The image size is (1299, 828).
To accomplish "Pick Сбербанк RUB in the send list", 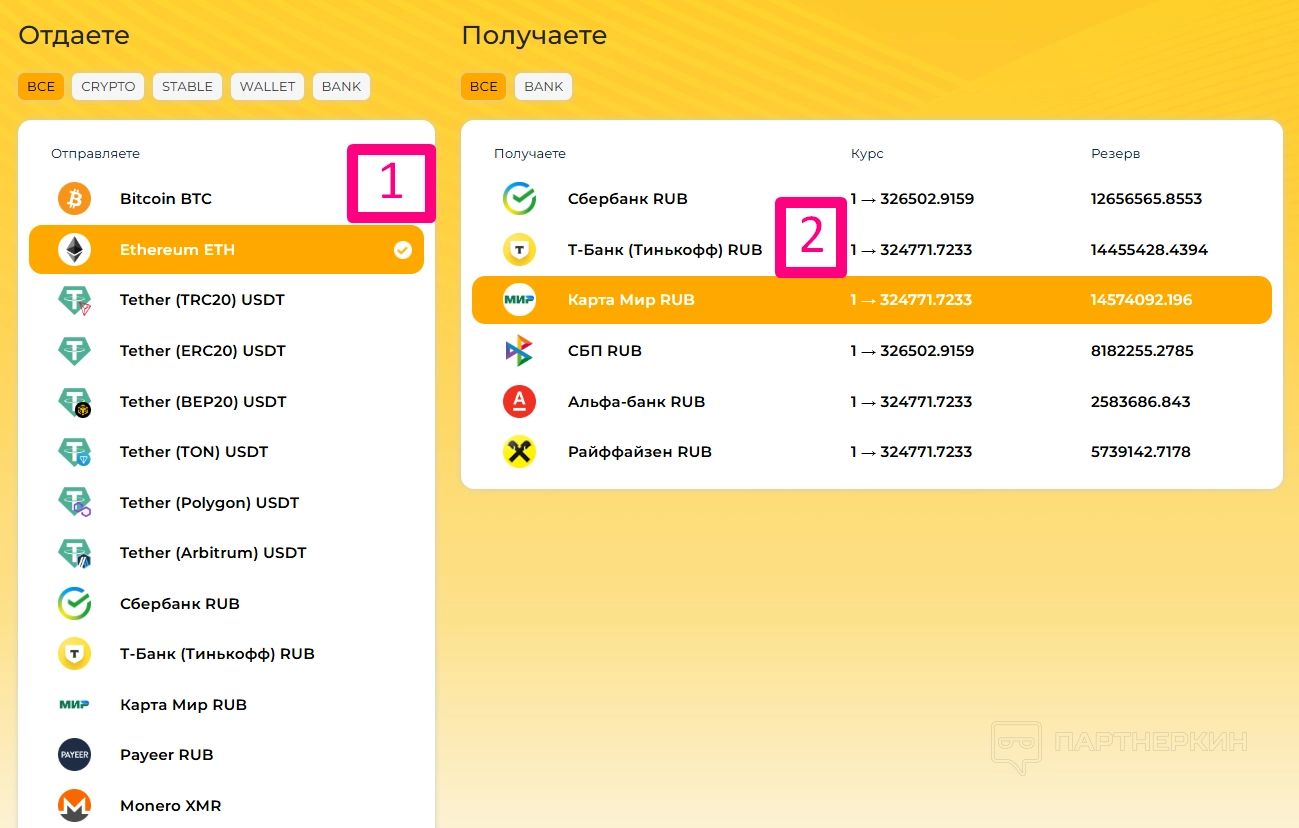I will (179, 604).
